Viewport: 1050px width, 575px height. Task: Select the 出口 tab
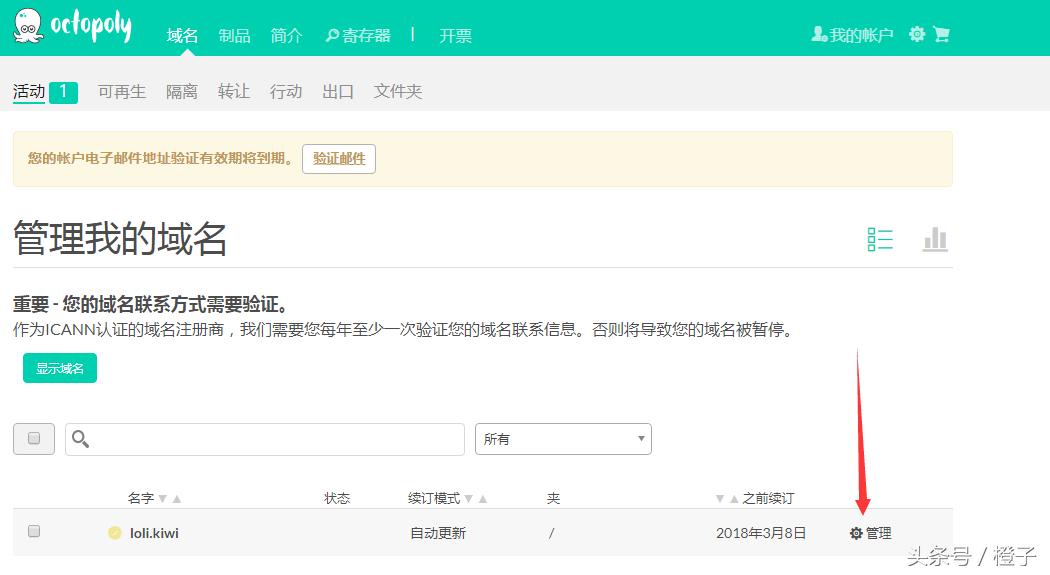(338, 92)
